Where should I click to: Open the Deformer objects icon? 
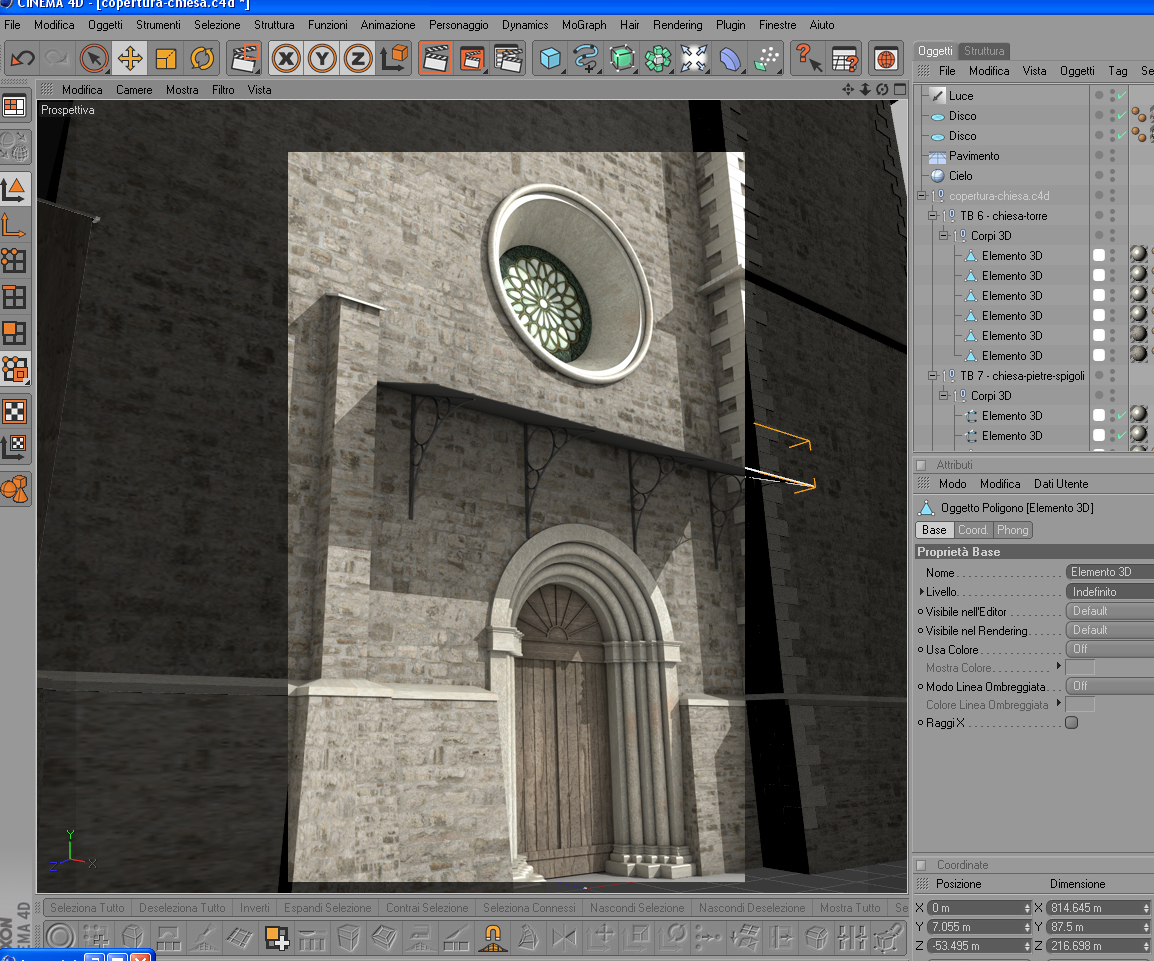point(730,58)
